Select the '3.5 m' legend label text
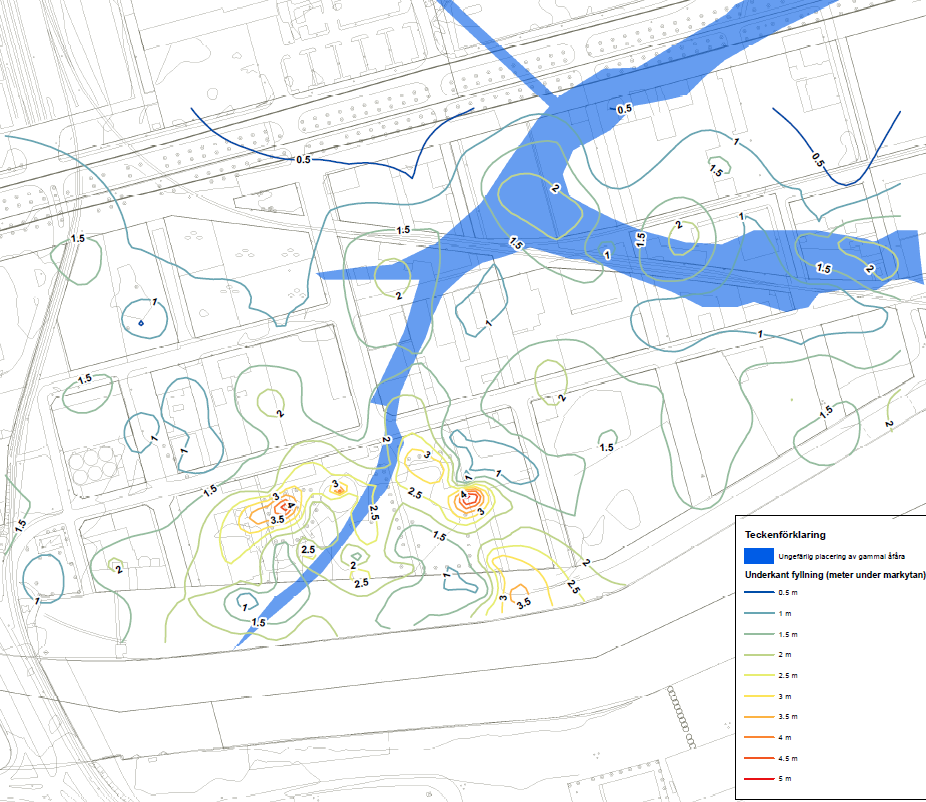 [788, 716]
